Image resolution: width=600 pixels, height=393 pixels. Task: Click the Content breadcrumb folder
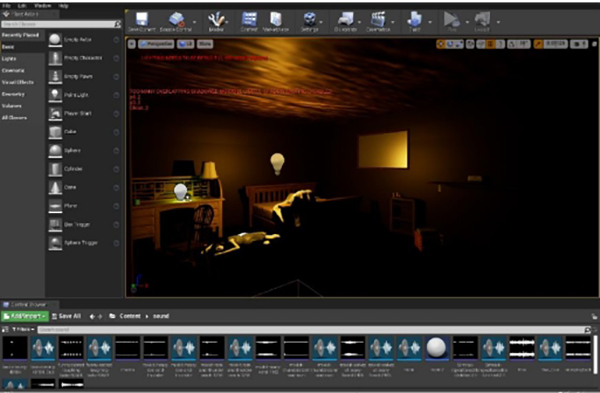130,316
